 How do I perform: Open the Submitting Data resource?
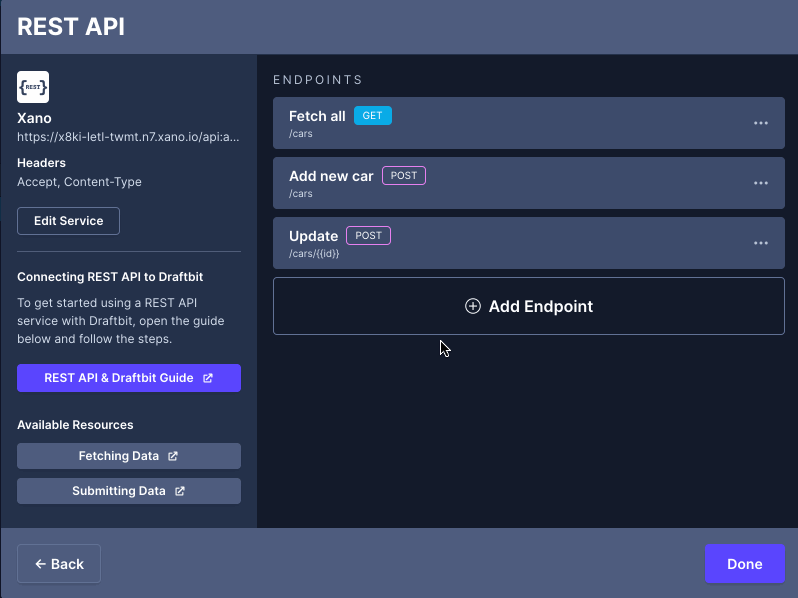click(129, 491)
